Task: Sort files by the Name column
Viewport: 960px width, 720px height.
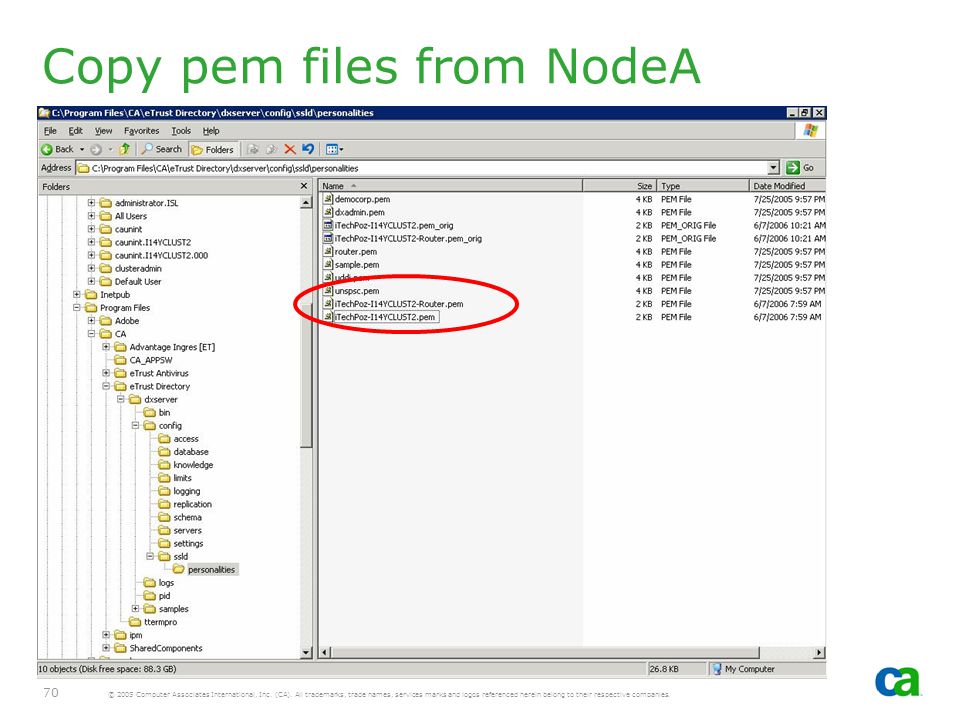Action: point(451,186)
